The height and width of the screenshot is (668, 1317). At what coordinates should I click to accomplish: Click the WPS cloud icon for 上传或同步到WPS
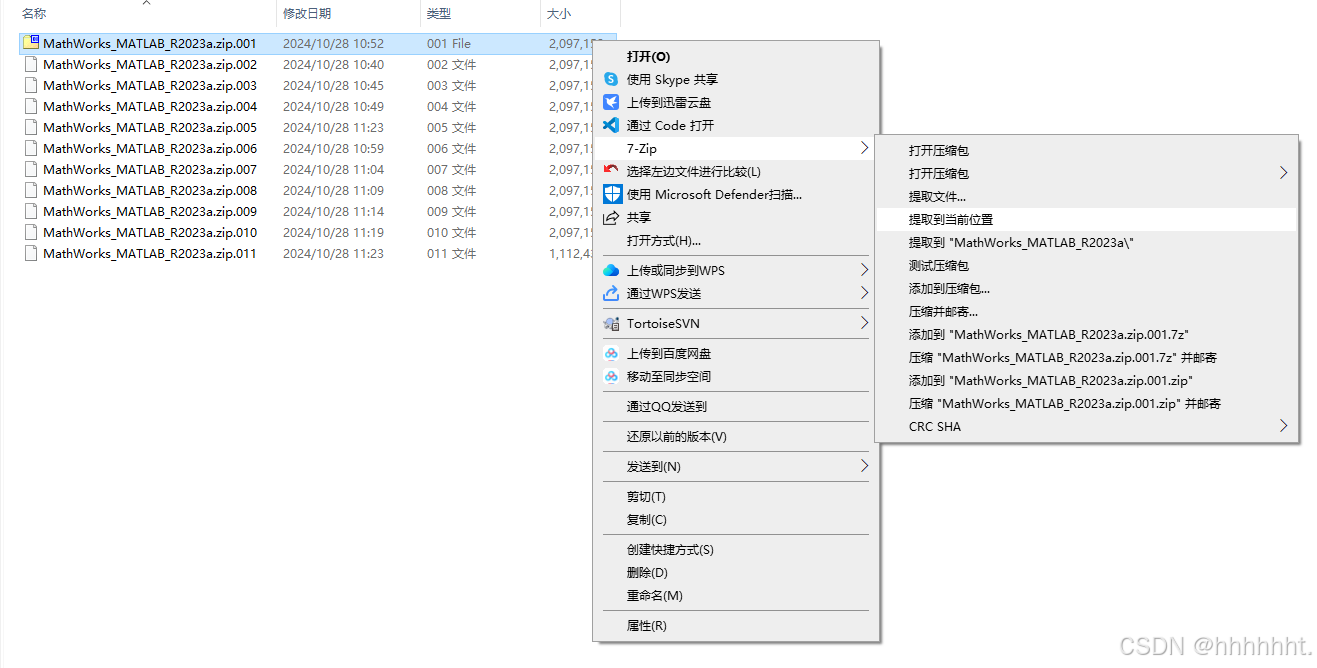611,270
